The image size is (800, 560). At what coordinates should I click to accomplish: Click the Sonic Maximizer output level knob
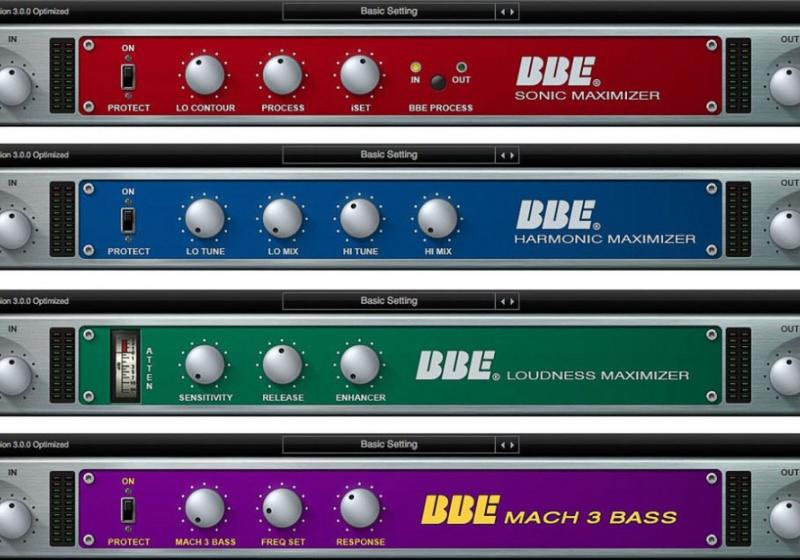(x=786, y=86)
